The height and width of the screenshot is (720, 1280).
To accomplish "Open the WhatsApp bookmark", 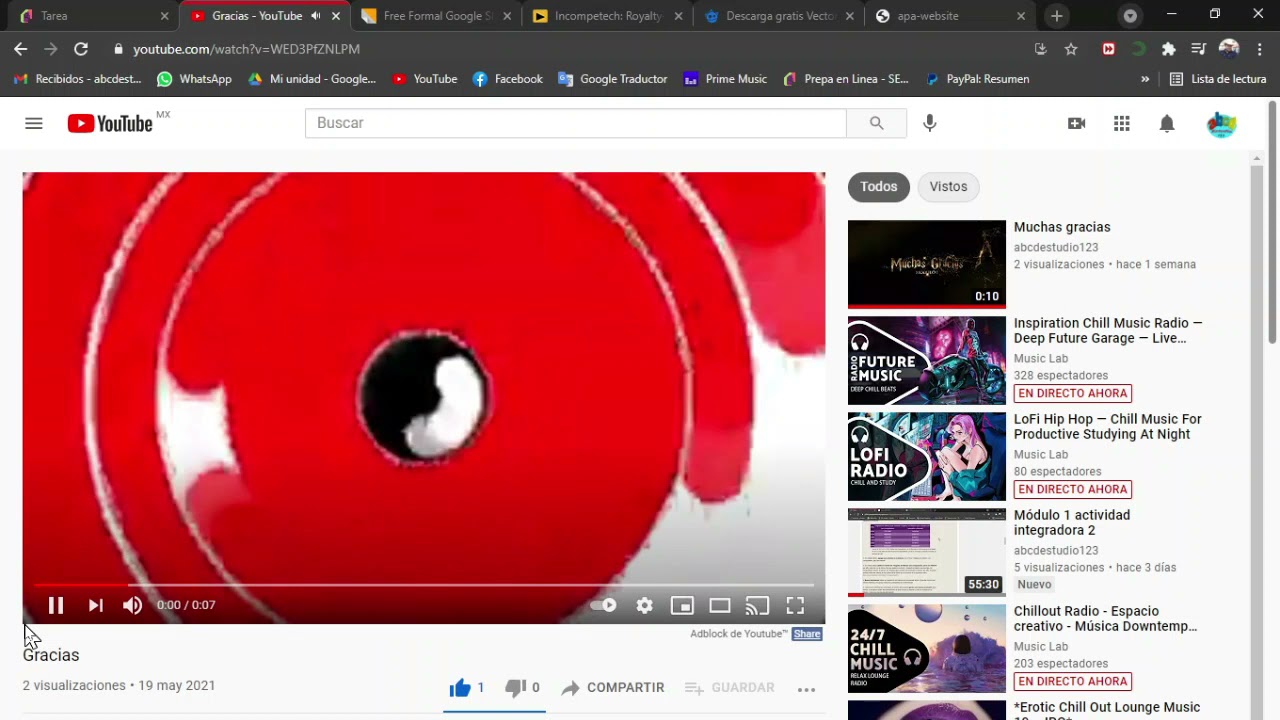I will click(x=195, y=79).
